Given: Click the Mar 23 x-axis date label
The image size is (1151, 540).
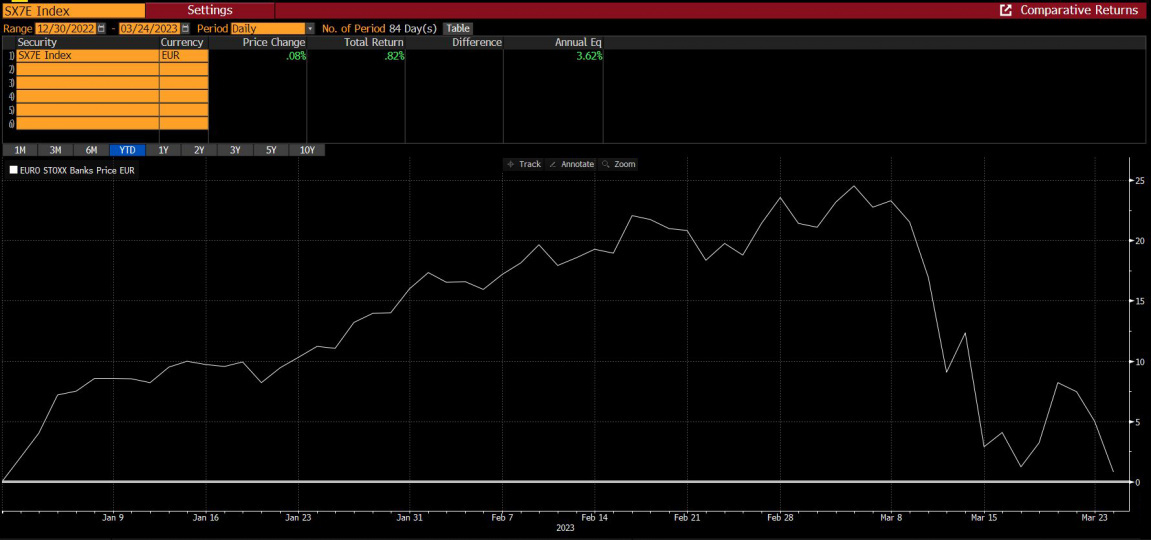Looking at the screenshot, I should click(1094, 517).
